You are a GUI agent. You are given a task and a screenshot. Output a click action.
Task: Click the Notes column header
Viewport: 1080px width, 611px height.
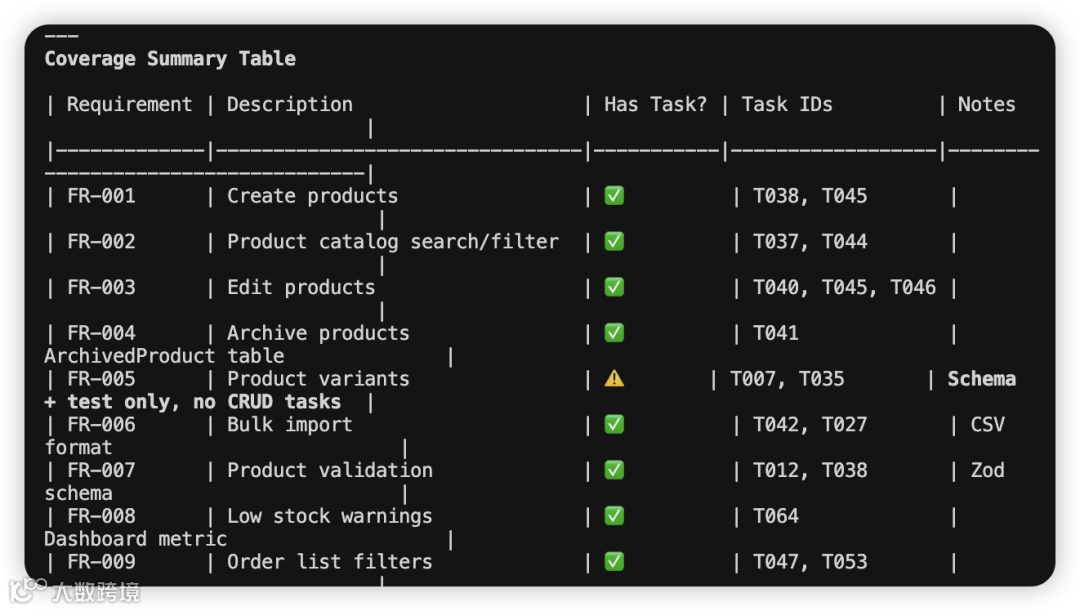click(x=986, y=105)
